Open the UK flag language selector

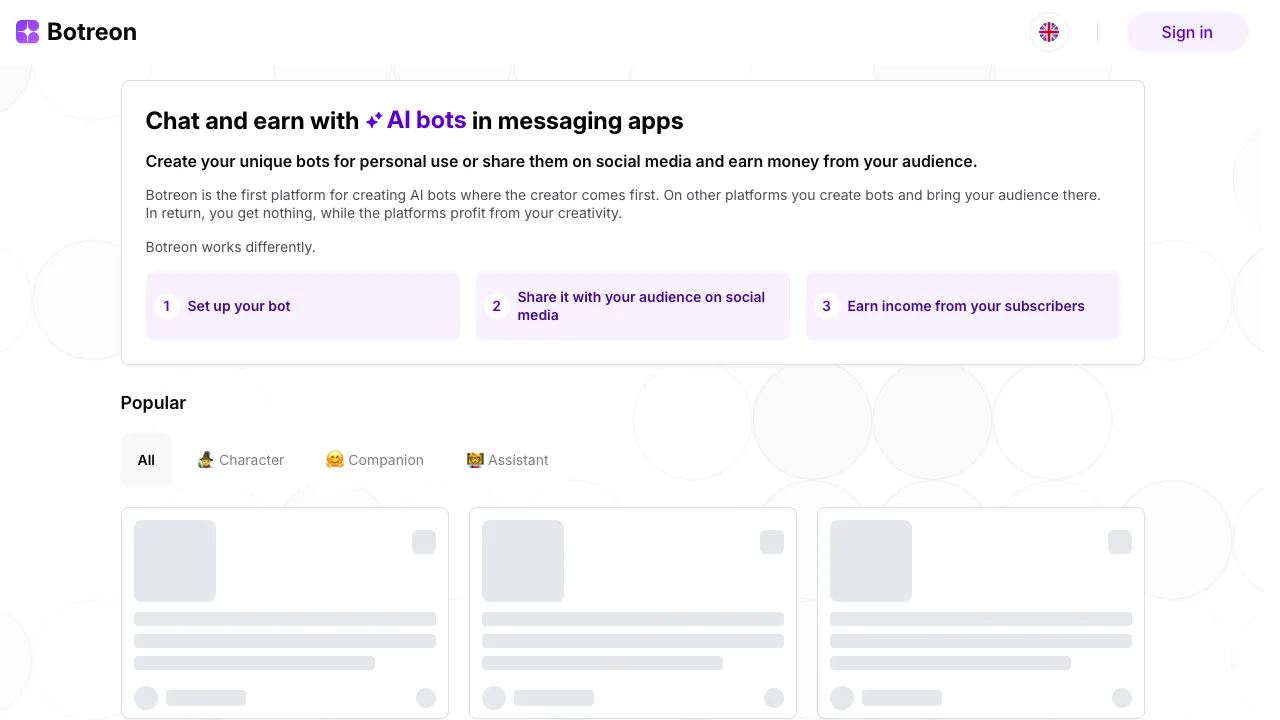coord(1049,32)
